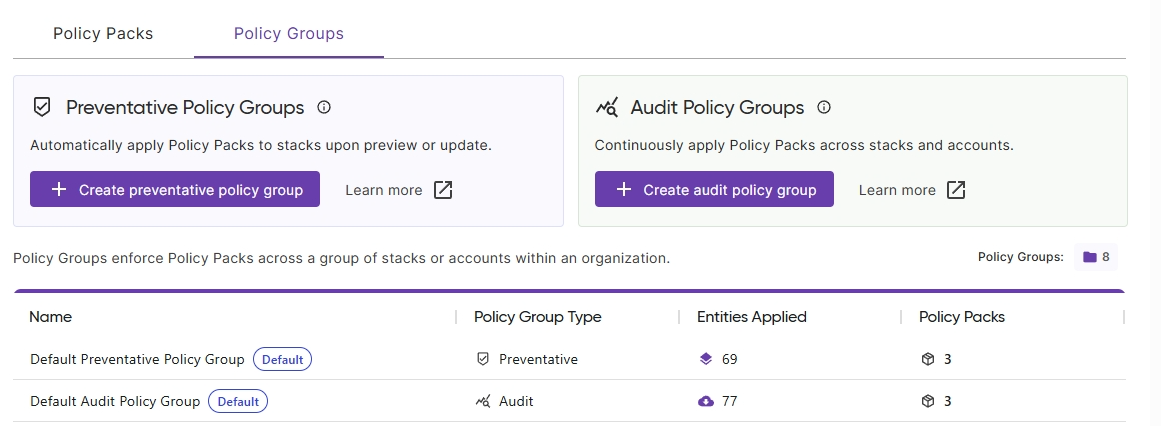The height and width of the screenshot is (426, 1161).
Task: Create audit policy group
Action: (714, 190)
